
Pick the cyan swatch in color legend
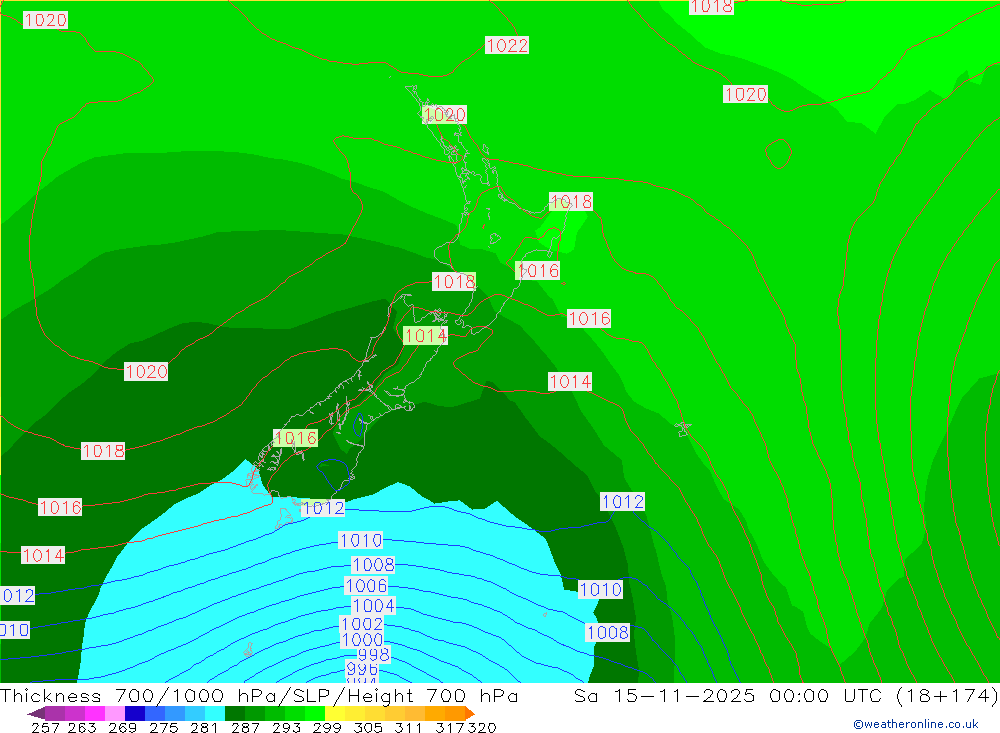(x=214, y=713)
